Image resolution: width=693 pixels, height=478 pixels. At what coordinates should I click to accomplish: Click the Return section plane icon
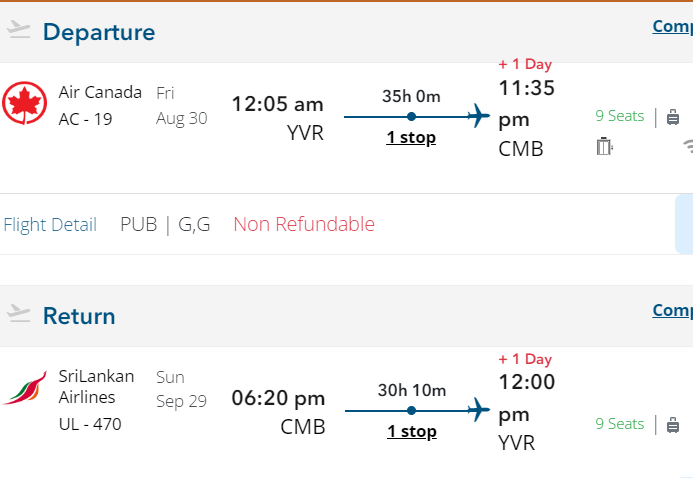[x=19, y=315]
